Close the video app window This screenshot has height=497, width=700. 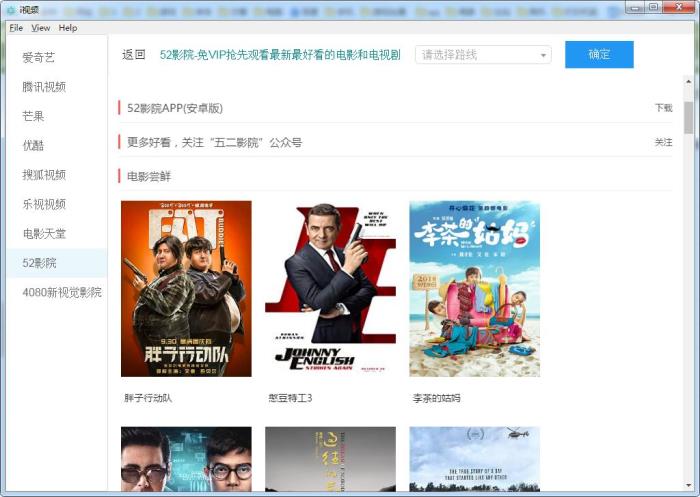[x=679, y=7]
